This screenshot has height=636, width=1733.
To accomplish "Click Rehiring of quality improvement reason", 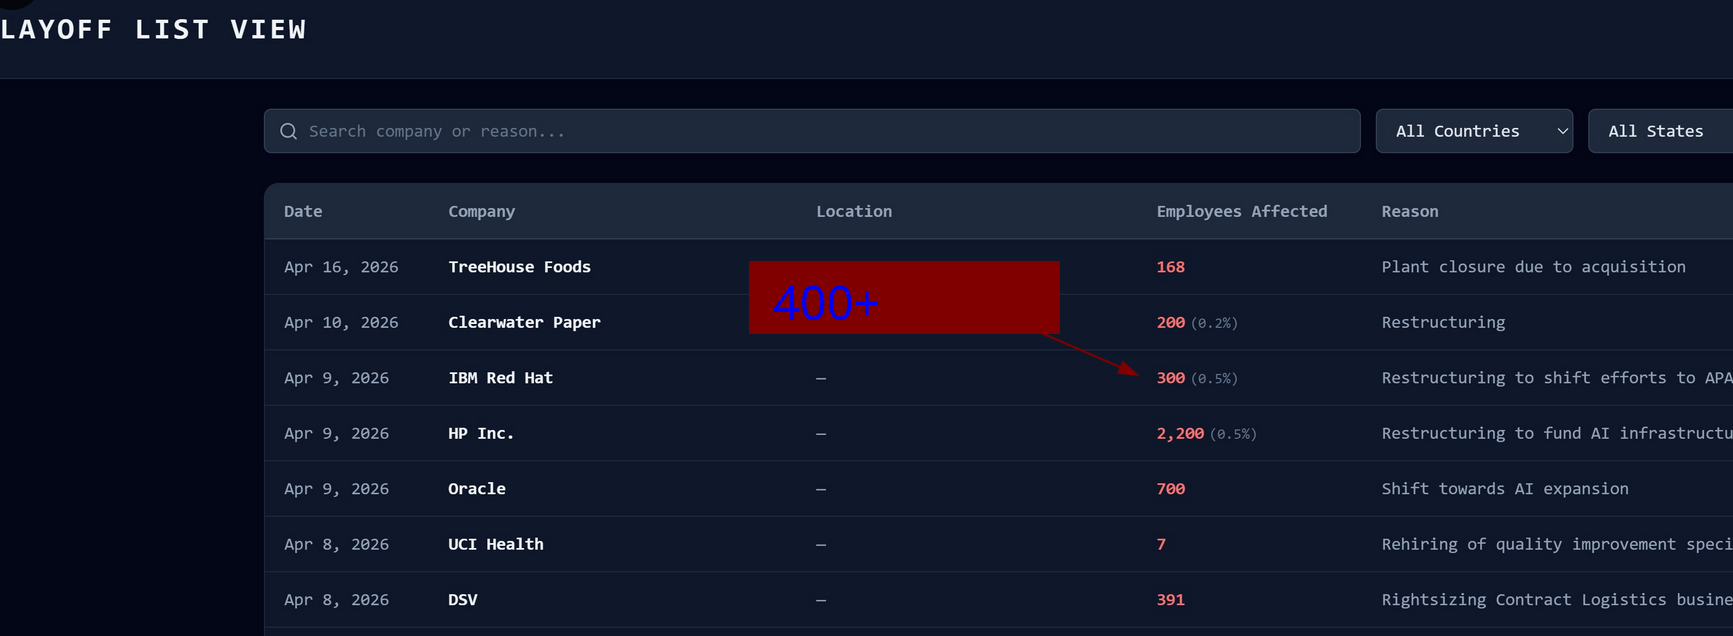I will [x=1557, y=544].
